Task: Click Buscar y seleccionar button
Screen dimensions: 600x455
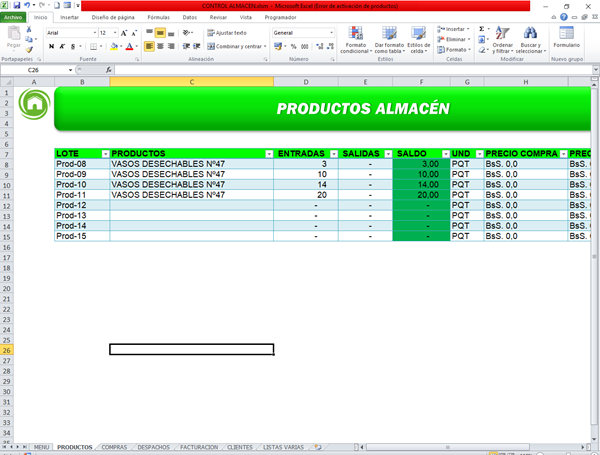Action: click(x=530, y=40)
